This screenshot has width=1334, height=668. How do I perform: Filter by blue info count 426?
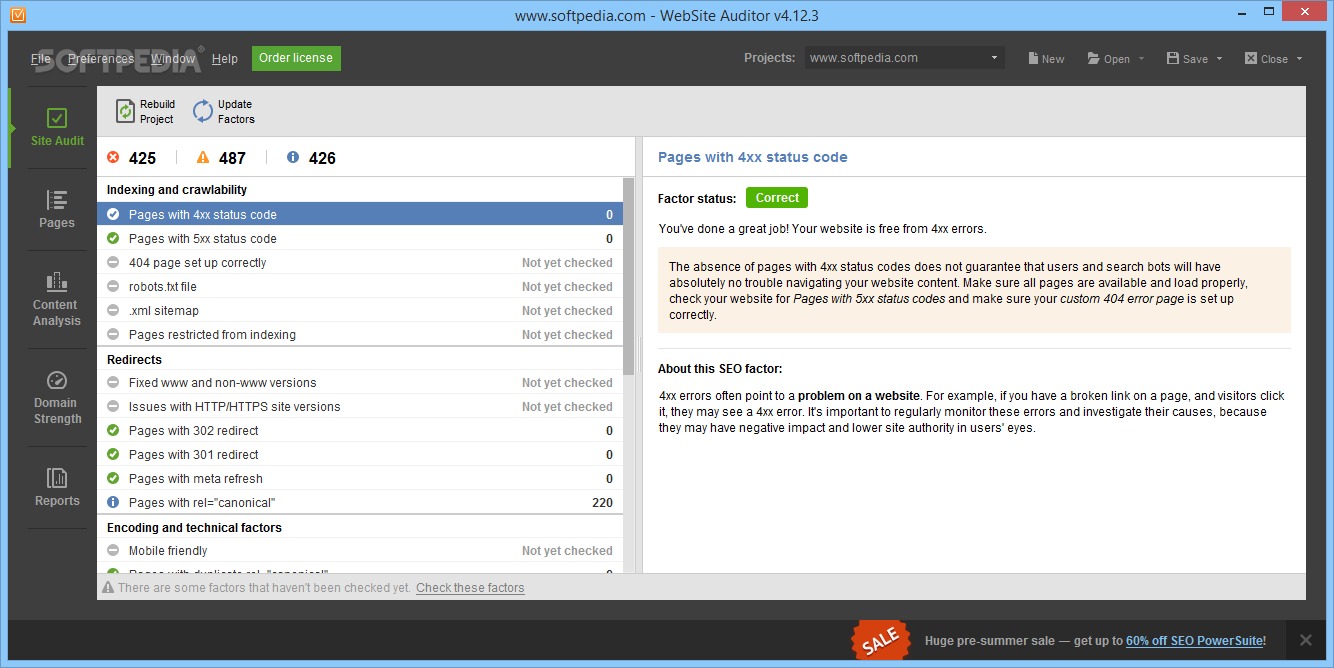(x=311, y=158)
